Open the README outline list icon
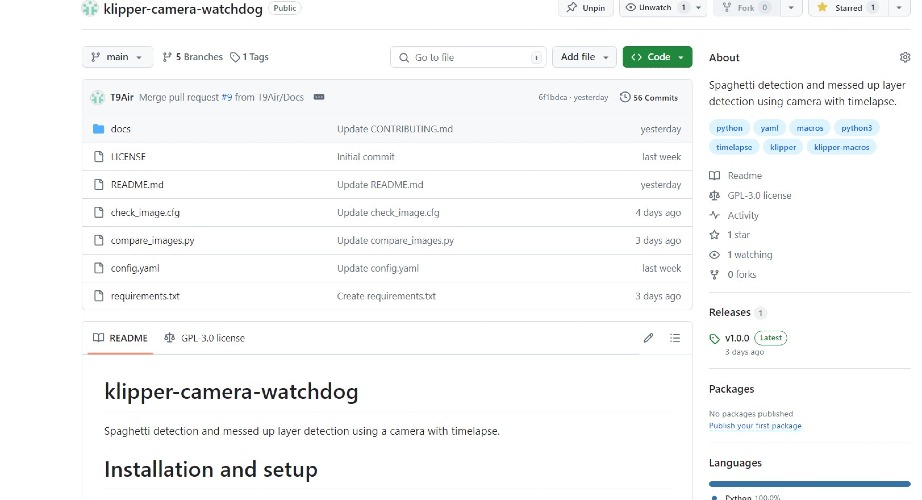The image size is (922, 500). tap(674, 338)
